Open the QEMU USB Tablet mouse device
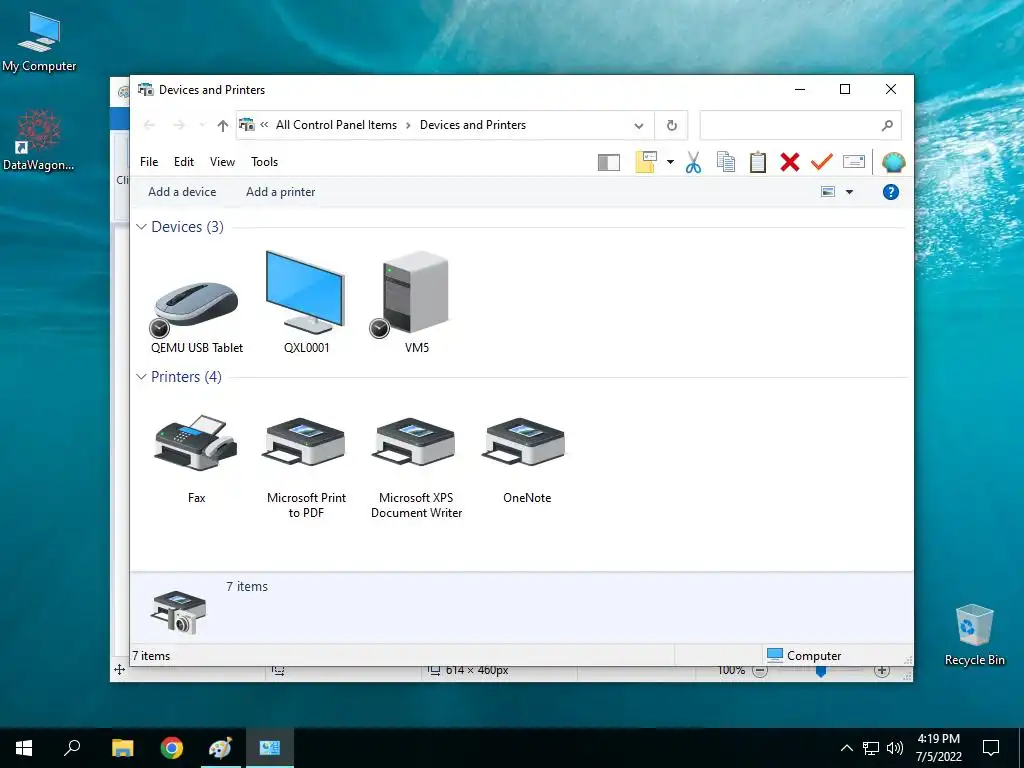The height and width of the screenshot is (768, 1024). [197, 306]
